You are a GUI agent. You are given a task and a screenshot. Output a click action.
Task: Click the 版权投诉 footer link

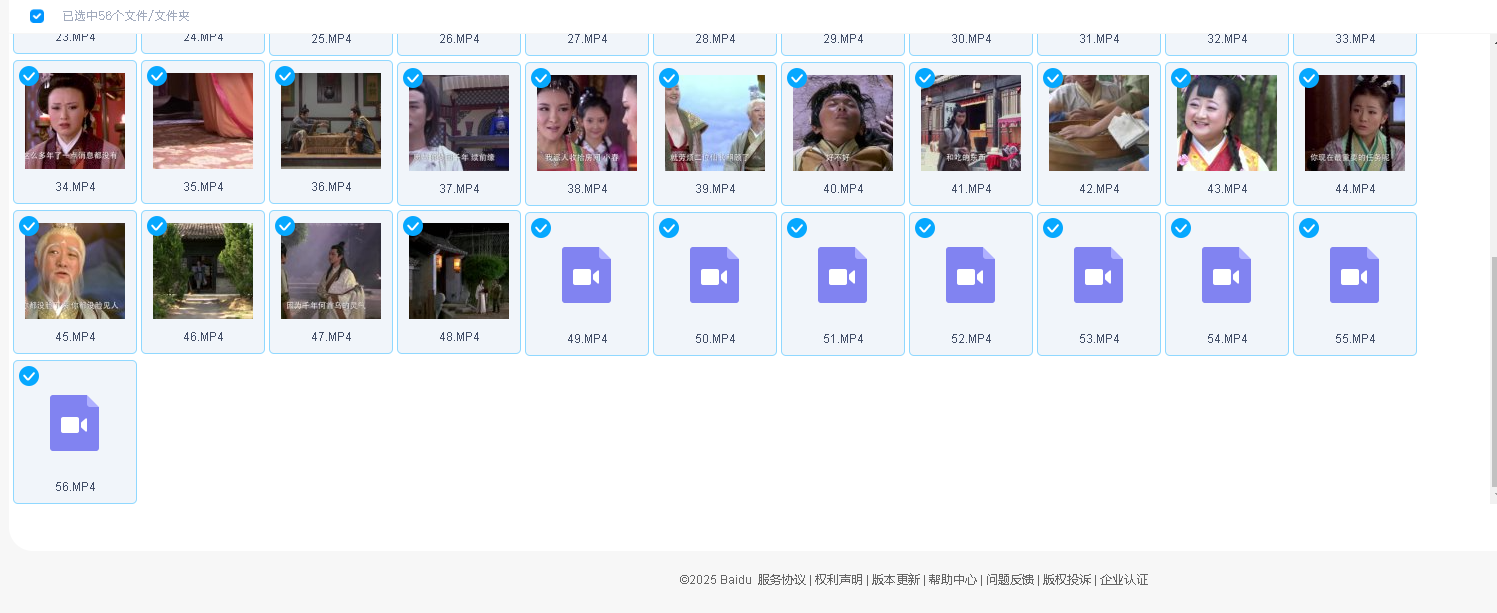point(1066,580)
